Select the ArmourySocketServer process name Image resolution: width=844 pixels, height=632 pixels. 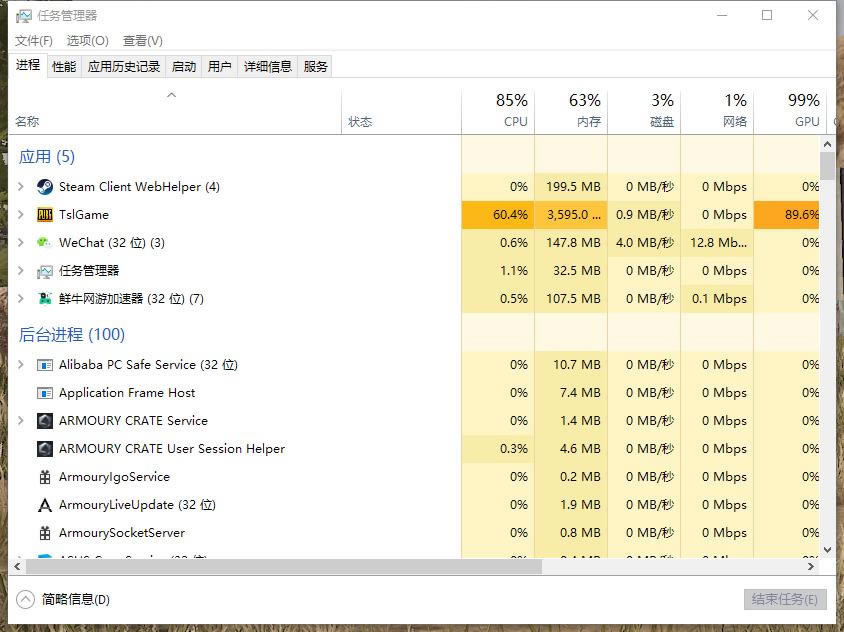[122, 533]
